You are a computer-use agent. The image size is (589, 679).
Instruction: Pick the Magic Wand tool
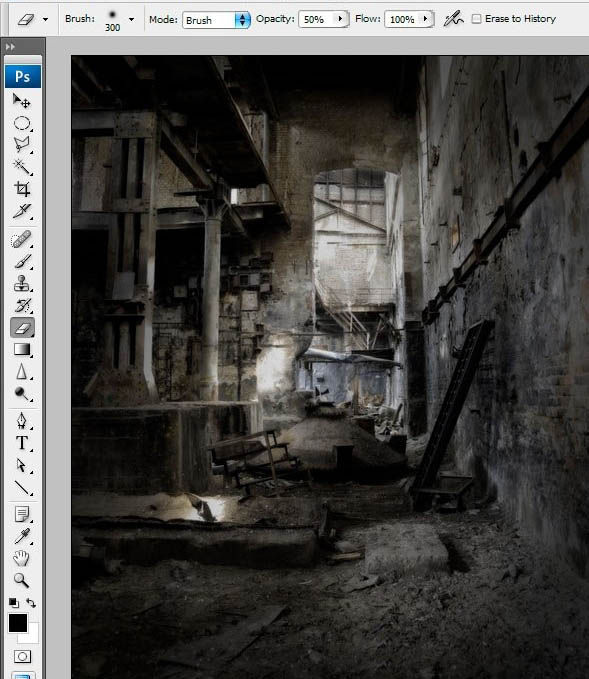tap(22, 167)
